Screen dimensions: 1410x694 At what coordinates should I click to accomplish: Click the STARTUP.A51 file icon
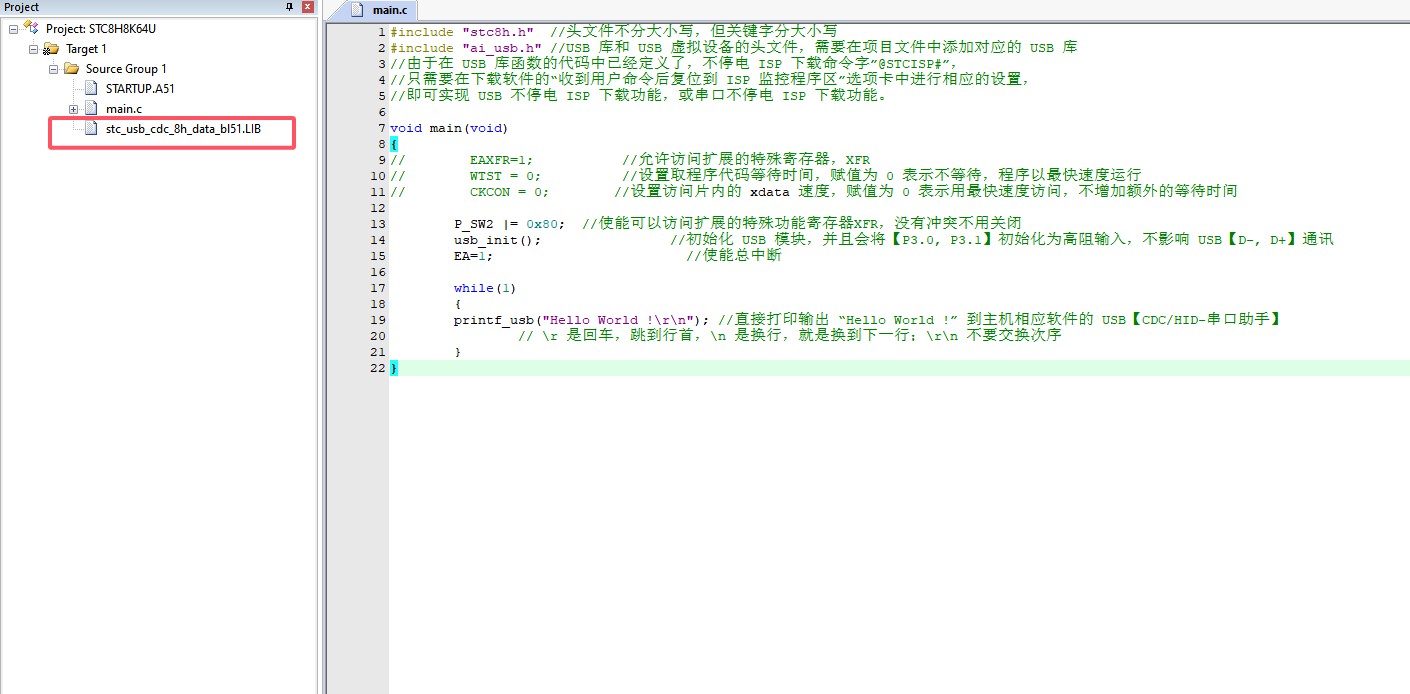point(91,88)
